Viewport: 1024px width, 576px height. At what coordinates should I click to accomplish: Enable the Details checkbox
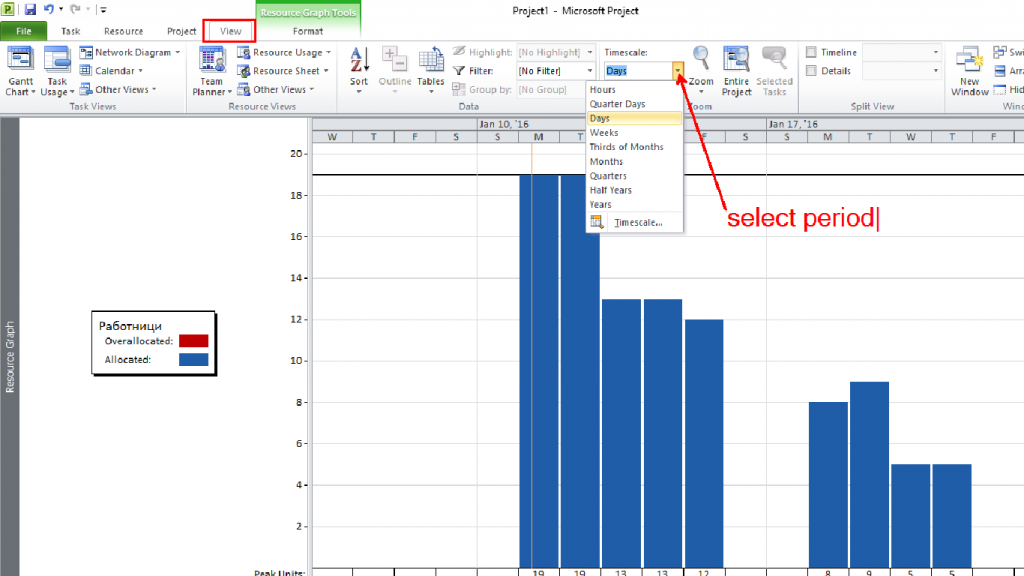click(x=811, y=71)
